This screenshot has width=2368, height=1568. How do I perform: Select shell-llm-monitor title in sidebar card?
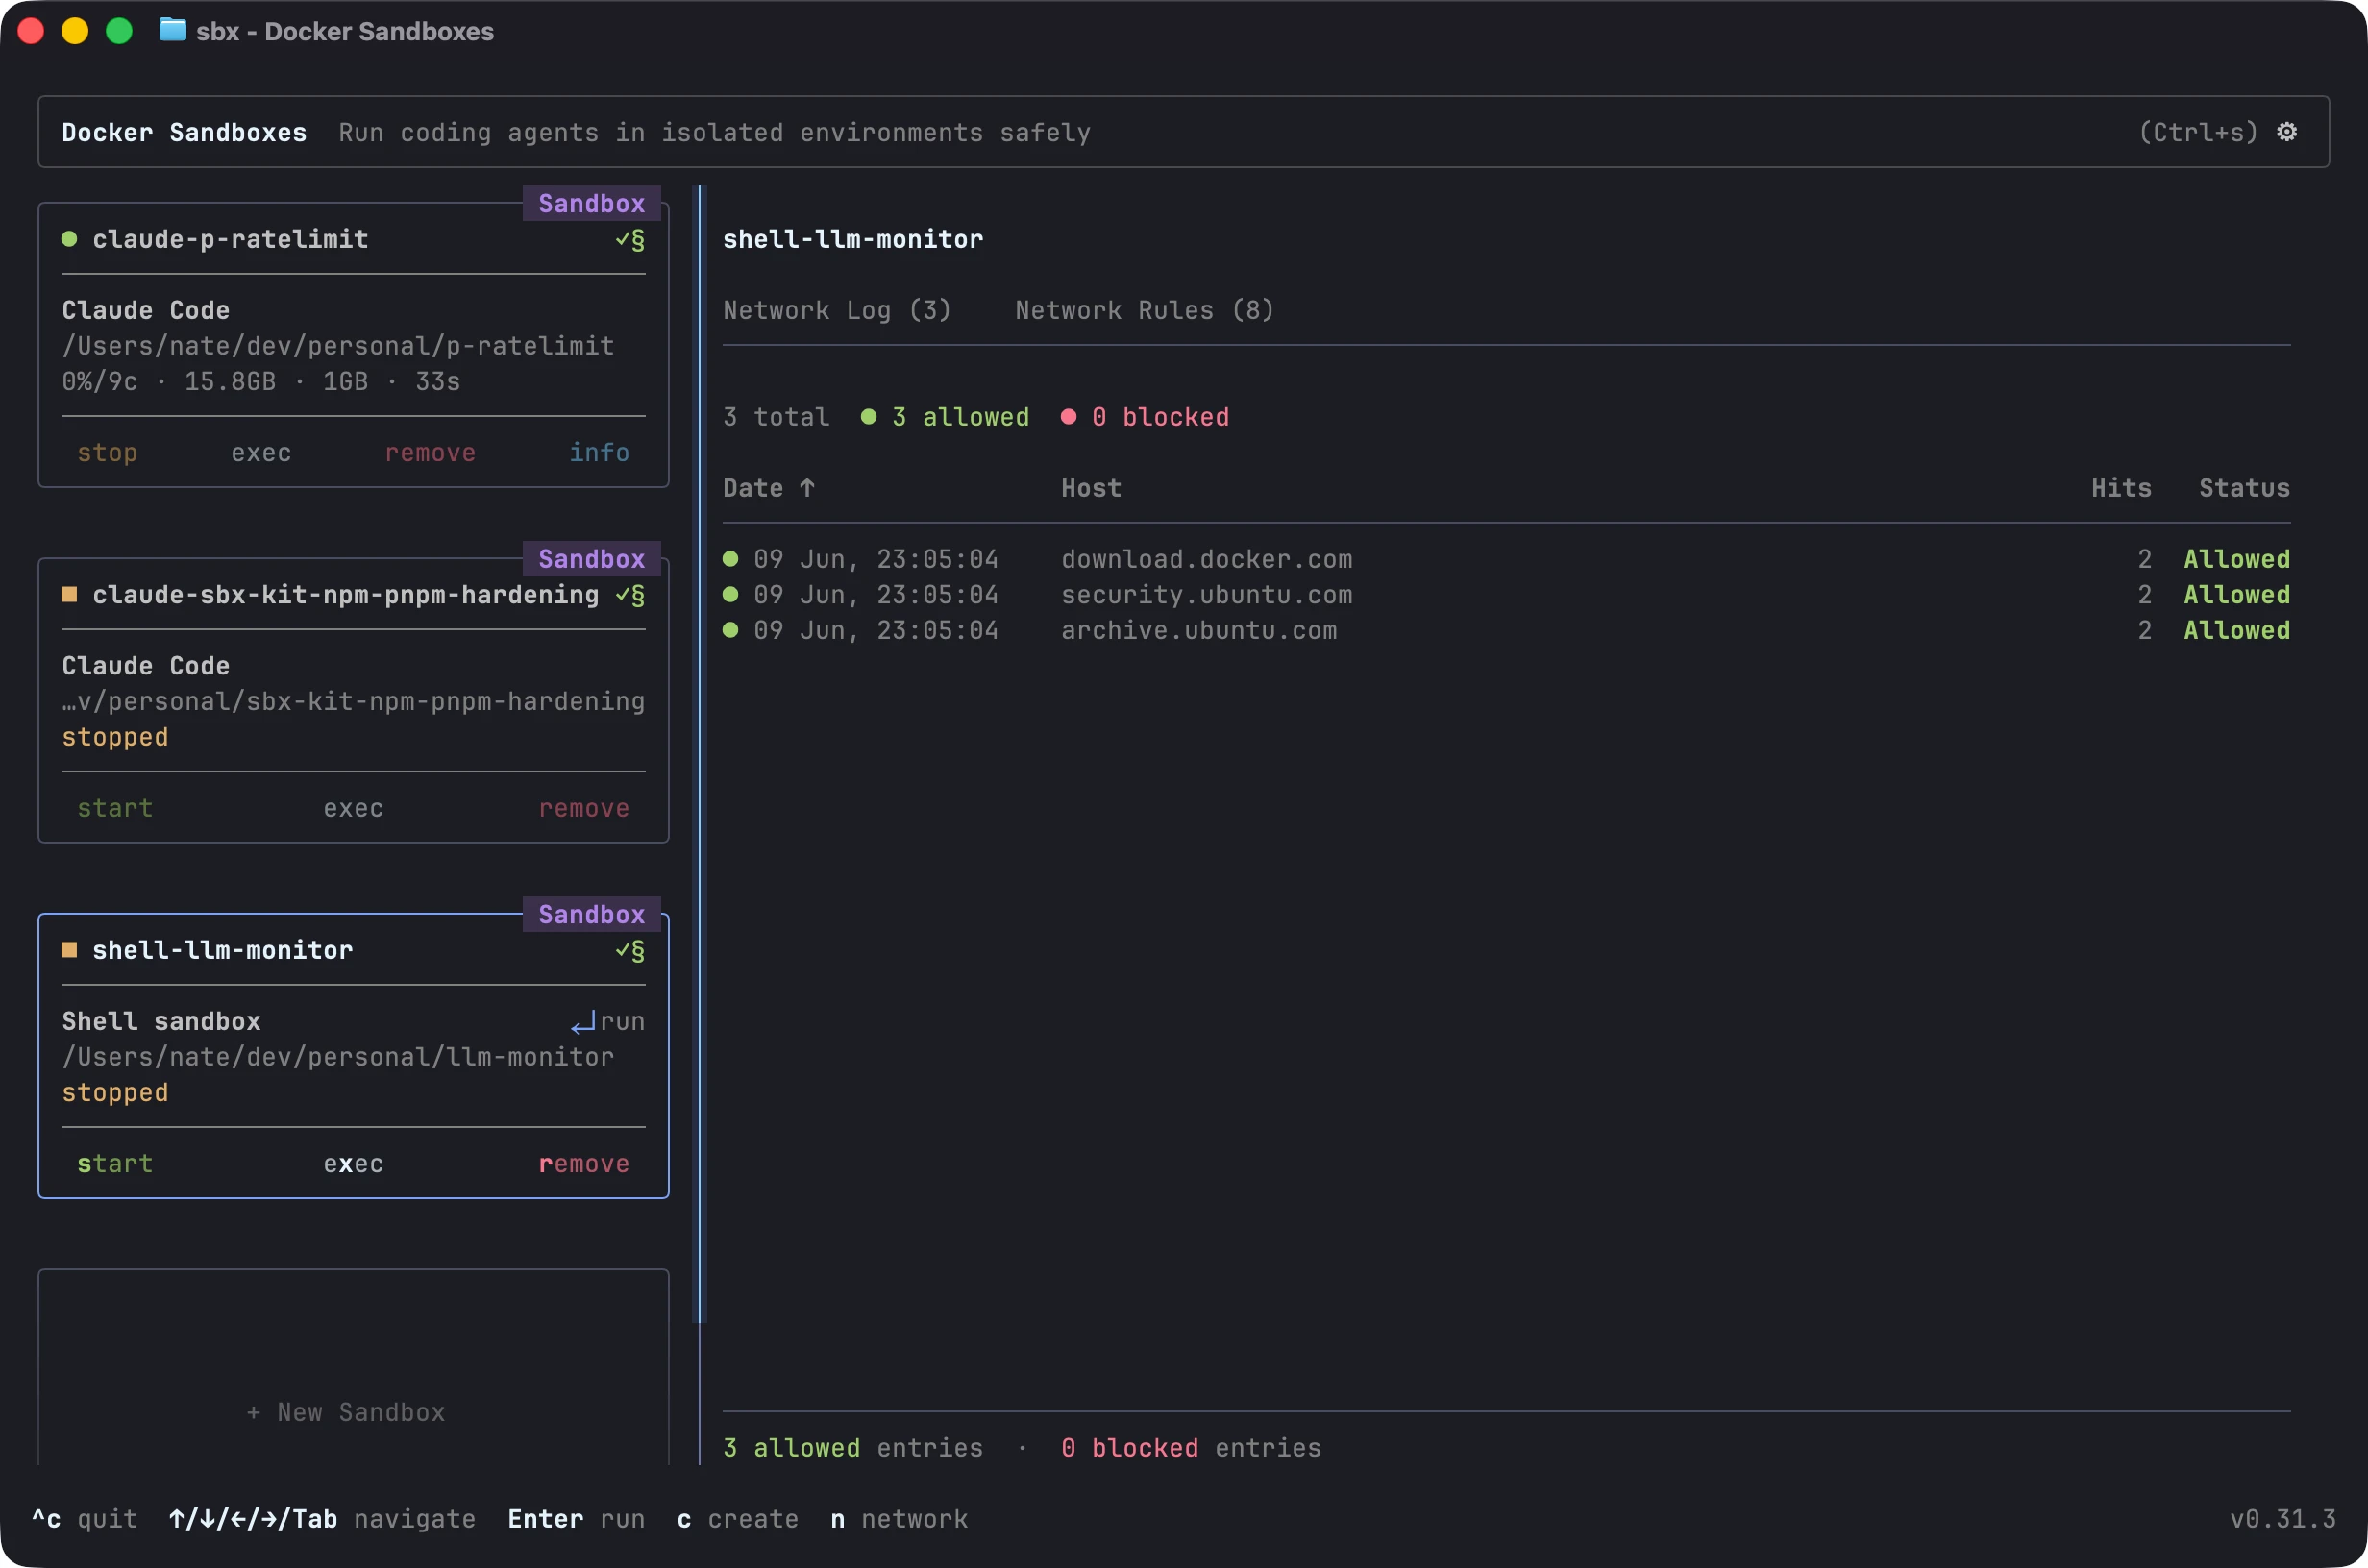tap(222, 950)
